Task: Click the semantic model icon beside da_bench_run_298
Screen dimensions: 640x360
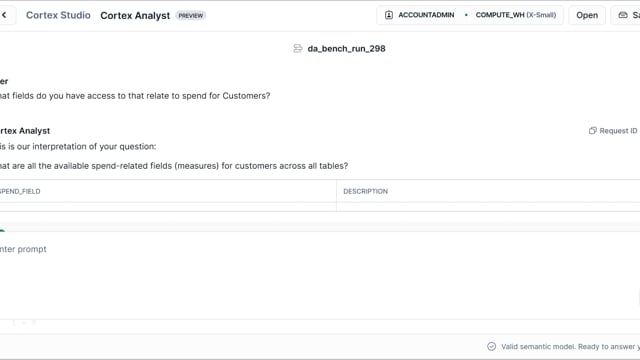Action: 298,49
